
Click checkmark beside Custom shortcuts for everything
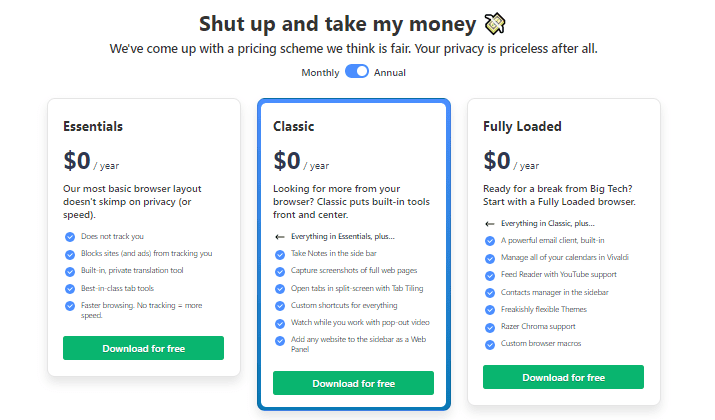coord(280,306)
